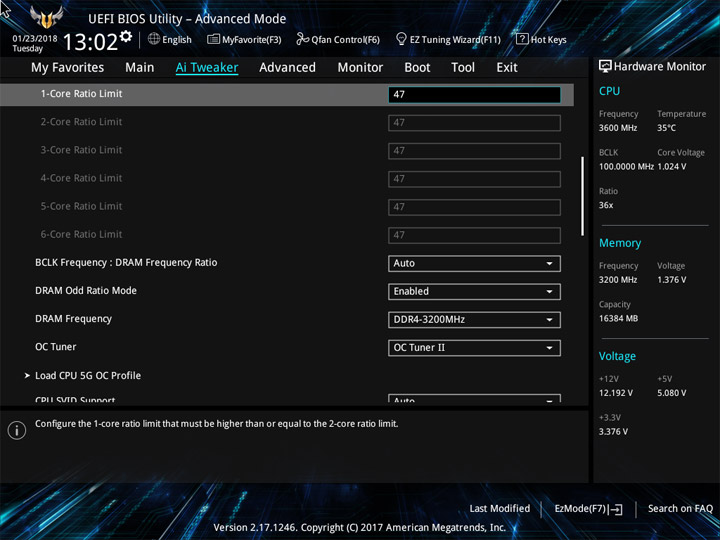Go to the Advanced tab
The height and width of the screenshot is (540, 720).
287,68
